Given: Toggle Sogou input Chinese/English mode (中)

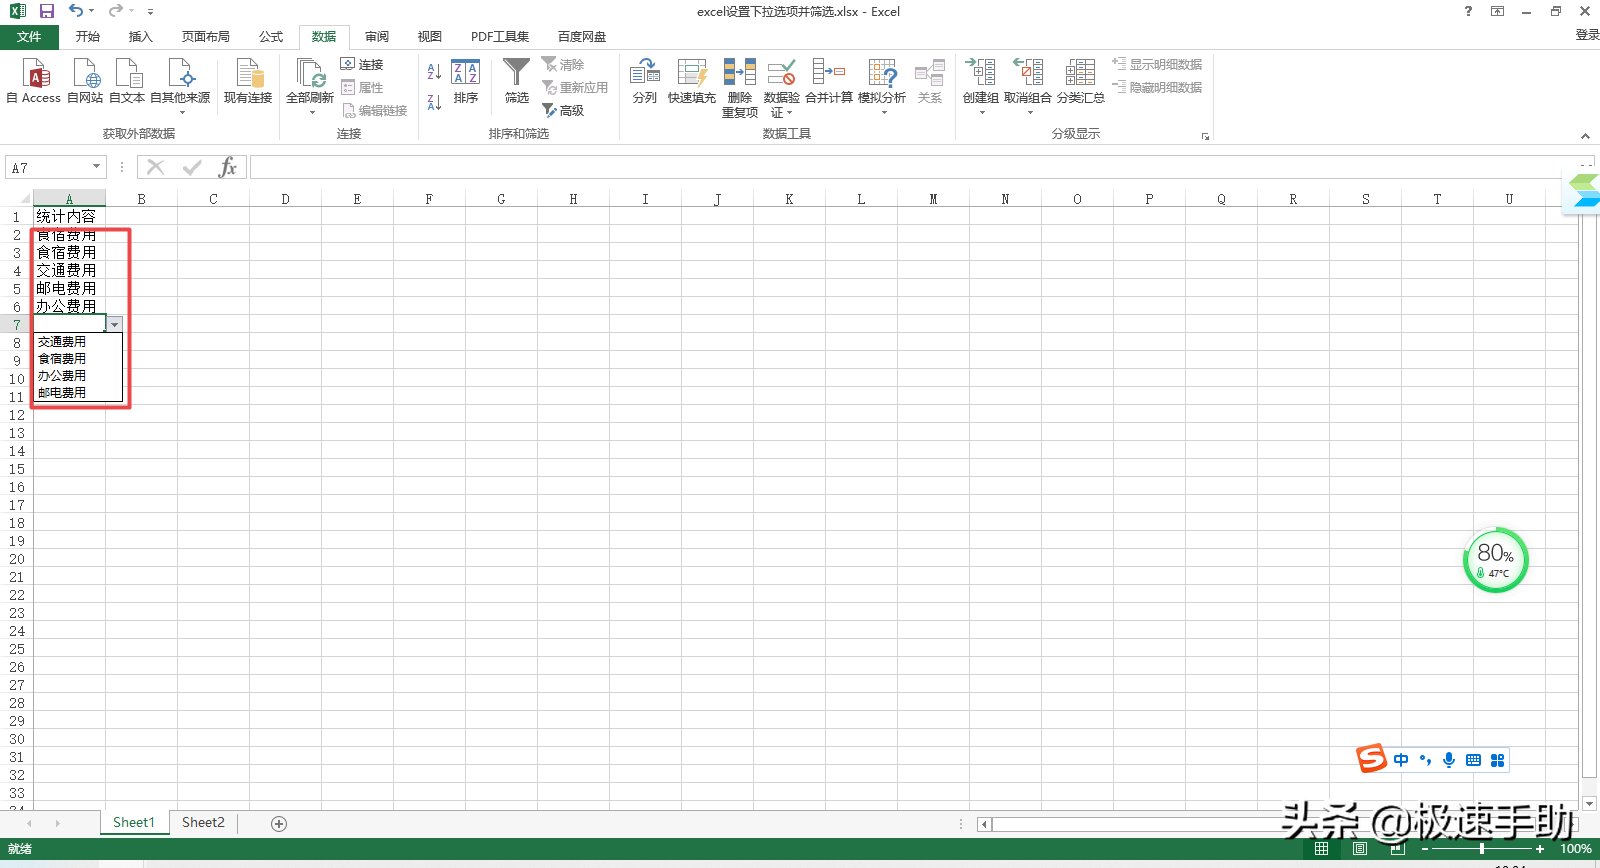Looking at the screenshot, I should (x=1401, y=760).
